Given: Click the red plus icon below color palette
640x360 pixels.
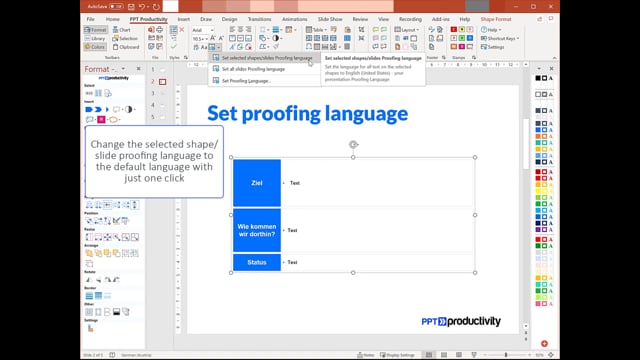Looking at the screenshot, I should (544, 344).
